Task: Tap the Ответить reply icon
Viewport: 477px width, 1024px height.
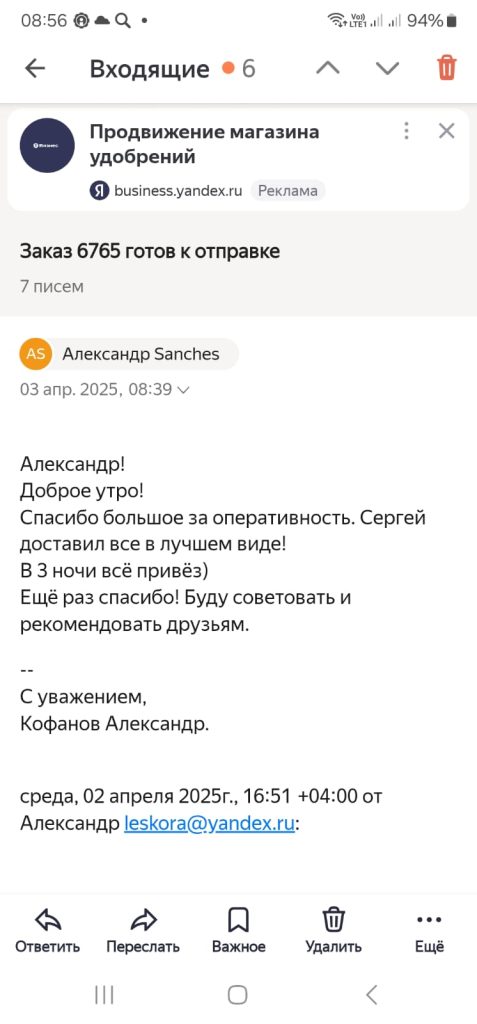Action: (48, 920)
